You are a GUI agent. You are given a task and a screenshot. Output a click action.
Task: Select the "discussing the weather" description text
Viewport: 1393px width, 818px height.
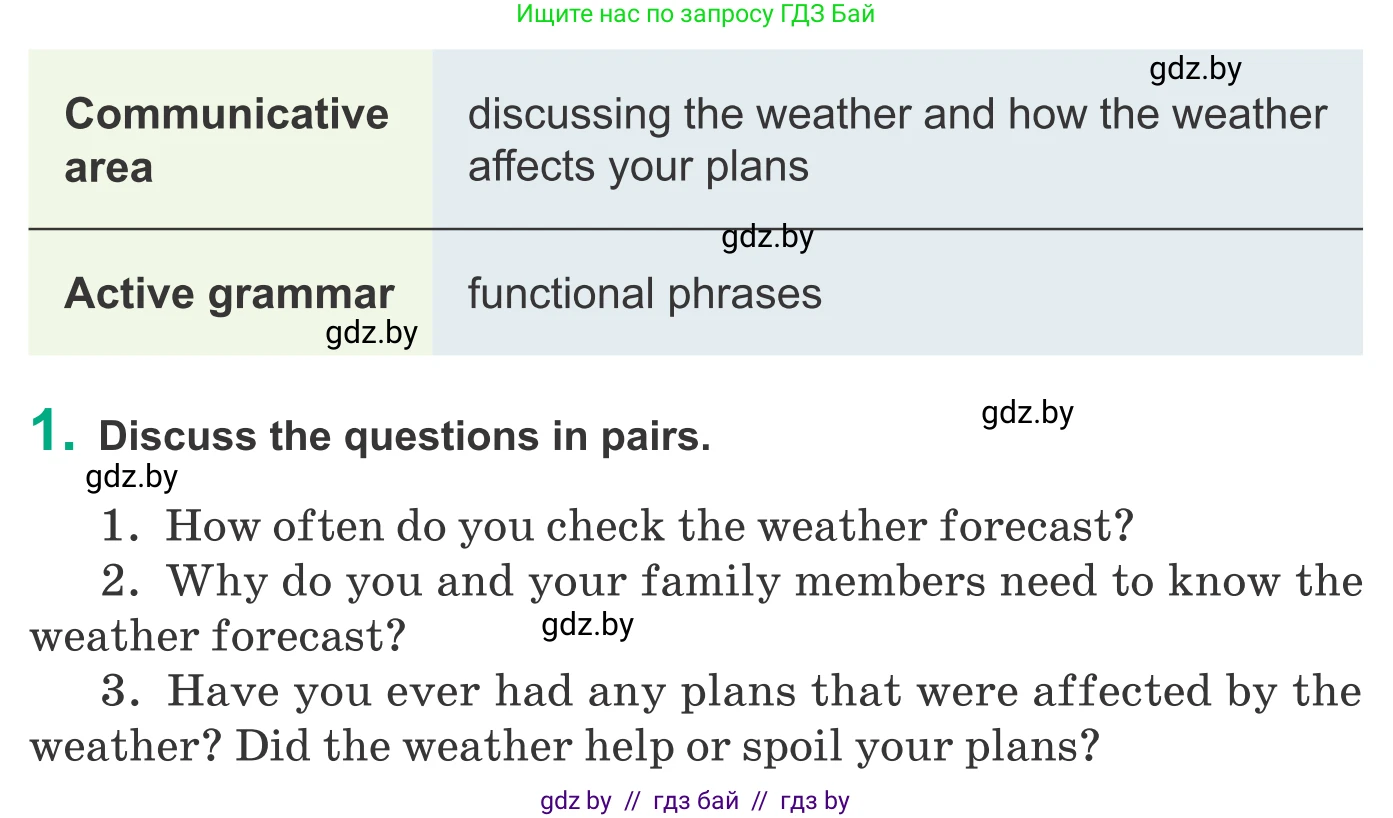[896, 140]
